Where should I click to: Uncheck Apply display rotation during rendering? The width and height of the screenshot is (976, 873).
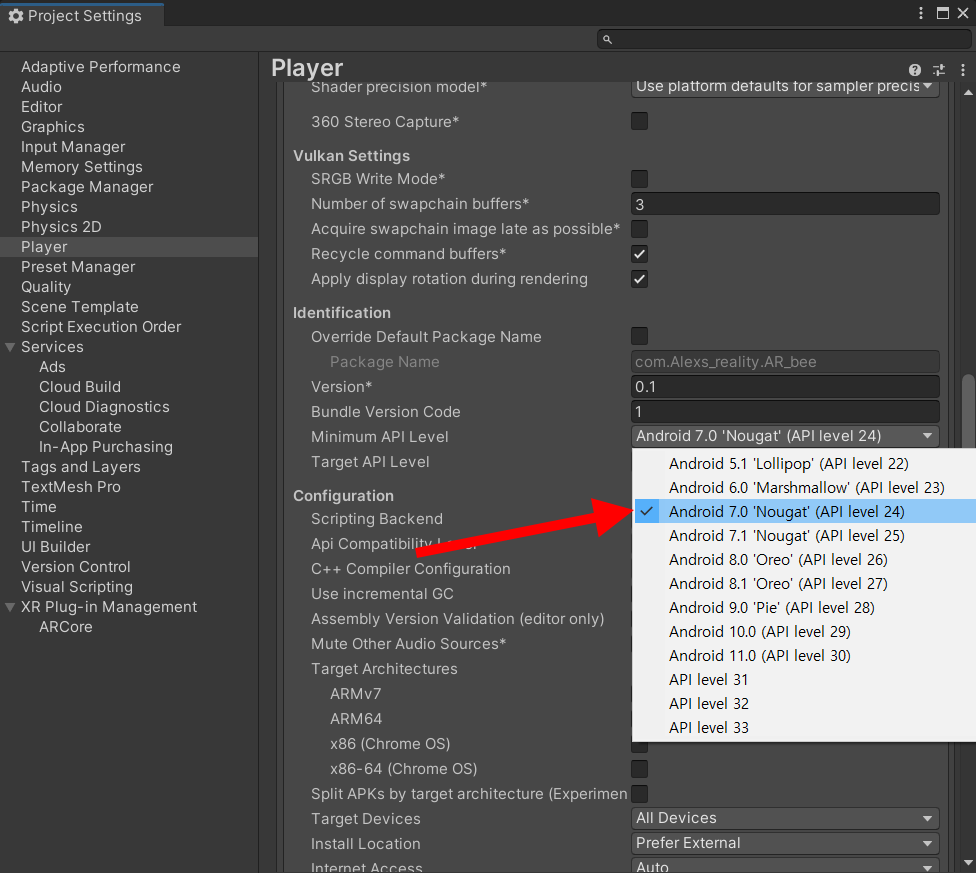point(639,279)
